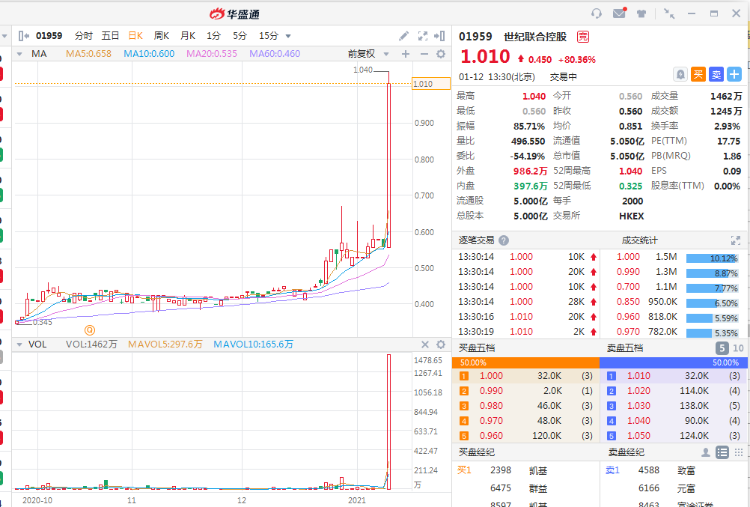Screen dimensions: 750x507
Task: Collapse the right quote panel
Action: (x=440, y=36)
